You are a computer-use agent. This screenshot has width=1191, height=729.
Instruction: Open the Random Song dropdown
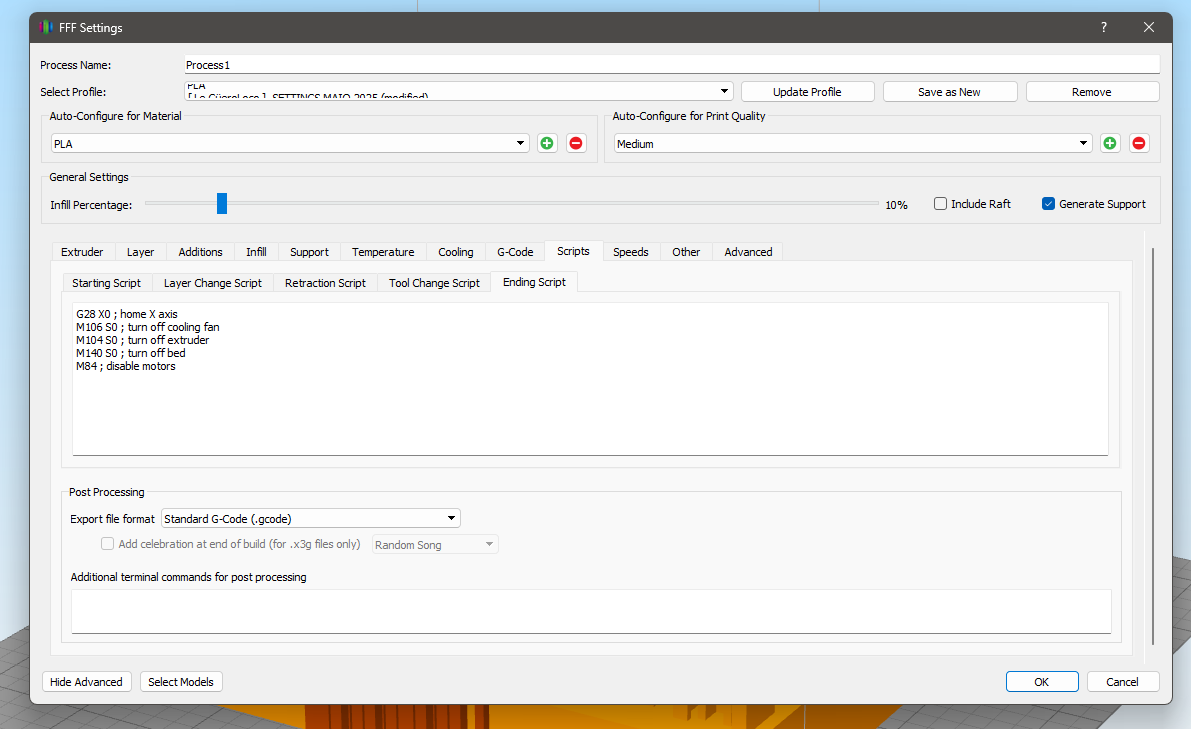(x=435, y=544)
